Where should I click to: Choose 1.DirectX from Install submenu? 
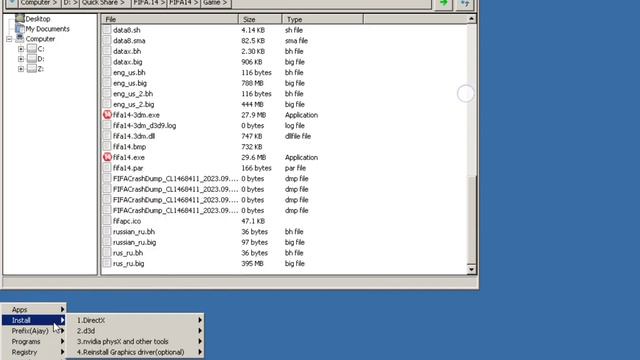(x=135, y=320)
